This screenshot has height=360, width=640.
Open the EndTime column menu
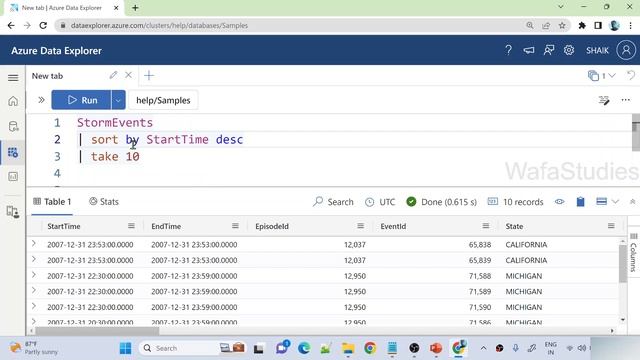tap(235, 226)
